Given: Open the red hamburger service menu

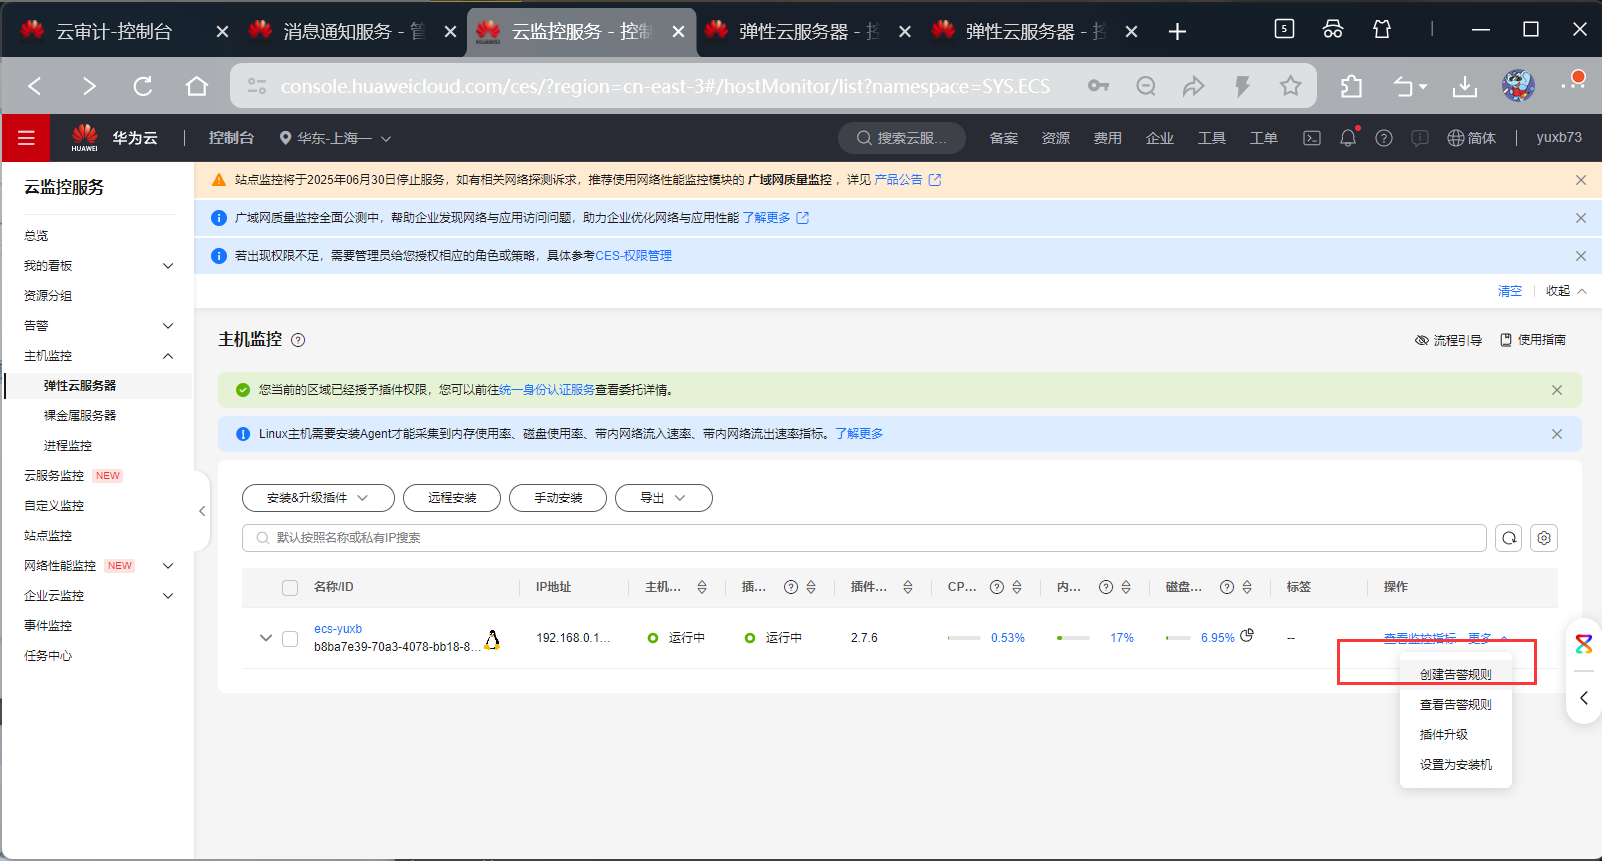Looking at the screenshot, I should click(x=26, y=138).
